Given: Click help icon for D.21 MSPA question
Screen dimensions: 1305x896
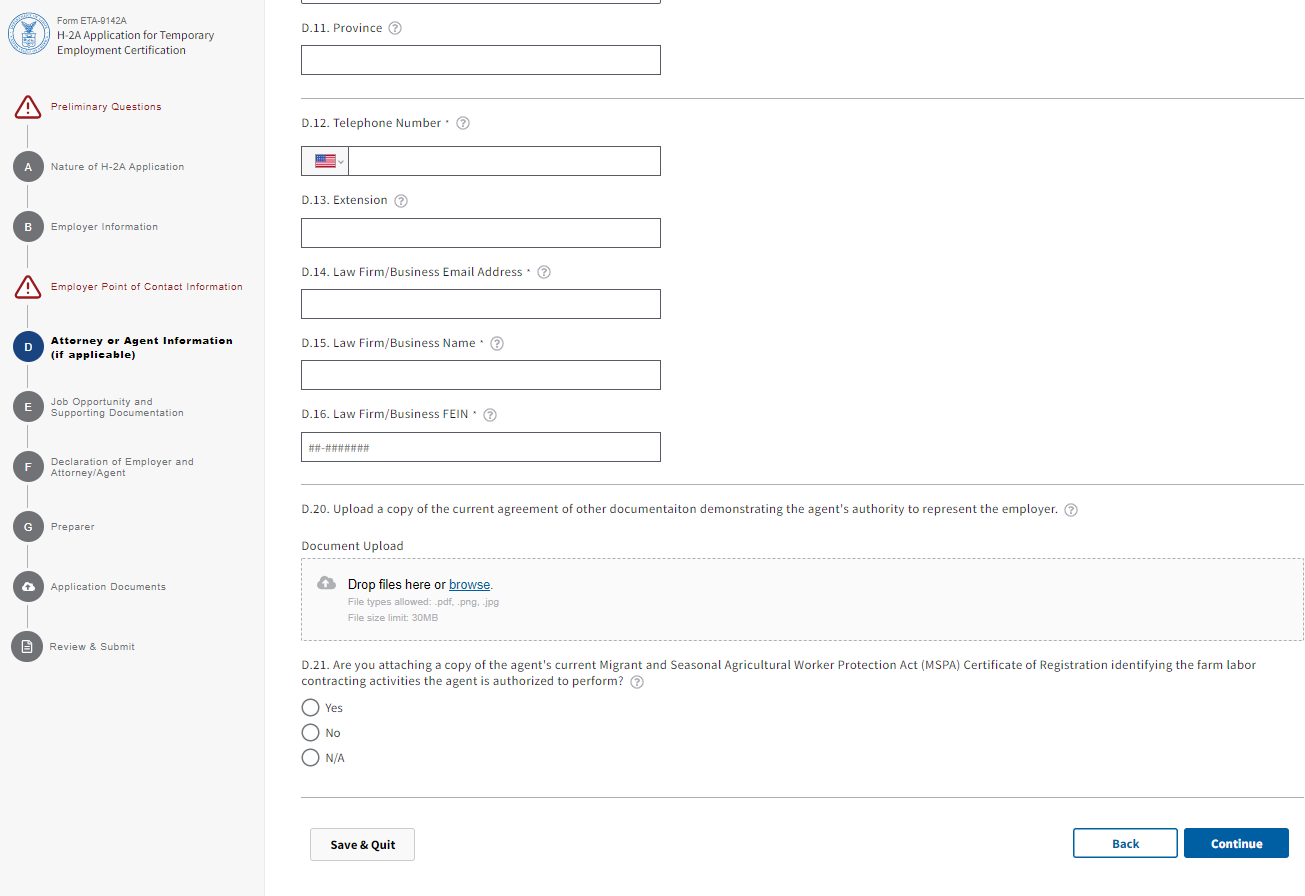Looking at the screenshot, I should point(637,683).
